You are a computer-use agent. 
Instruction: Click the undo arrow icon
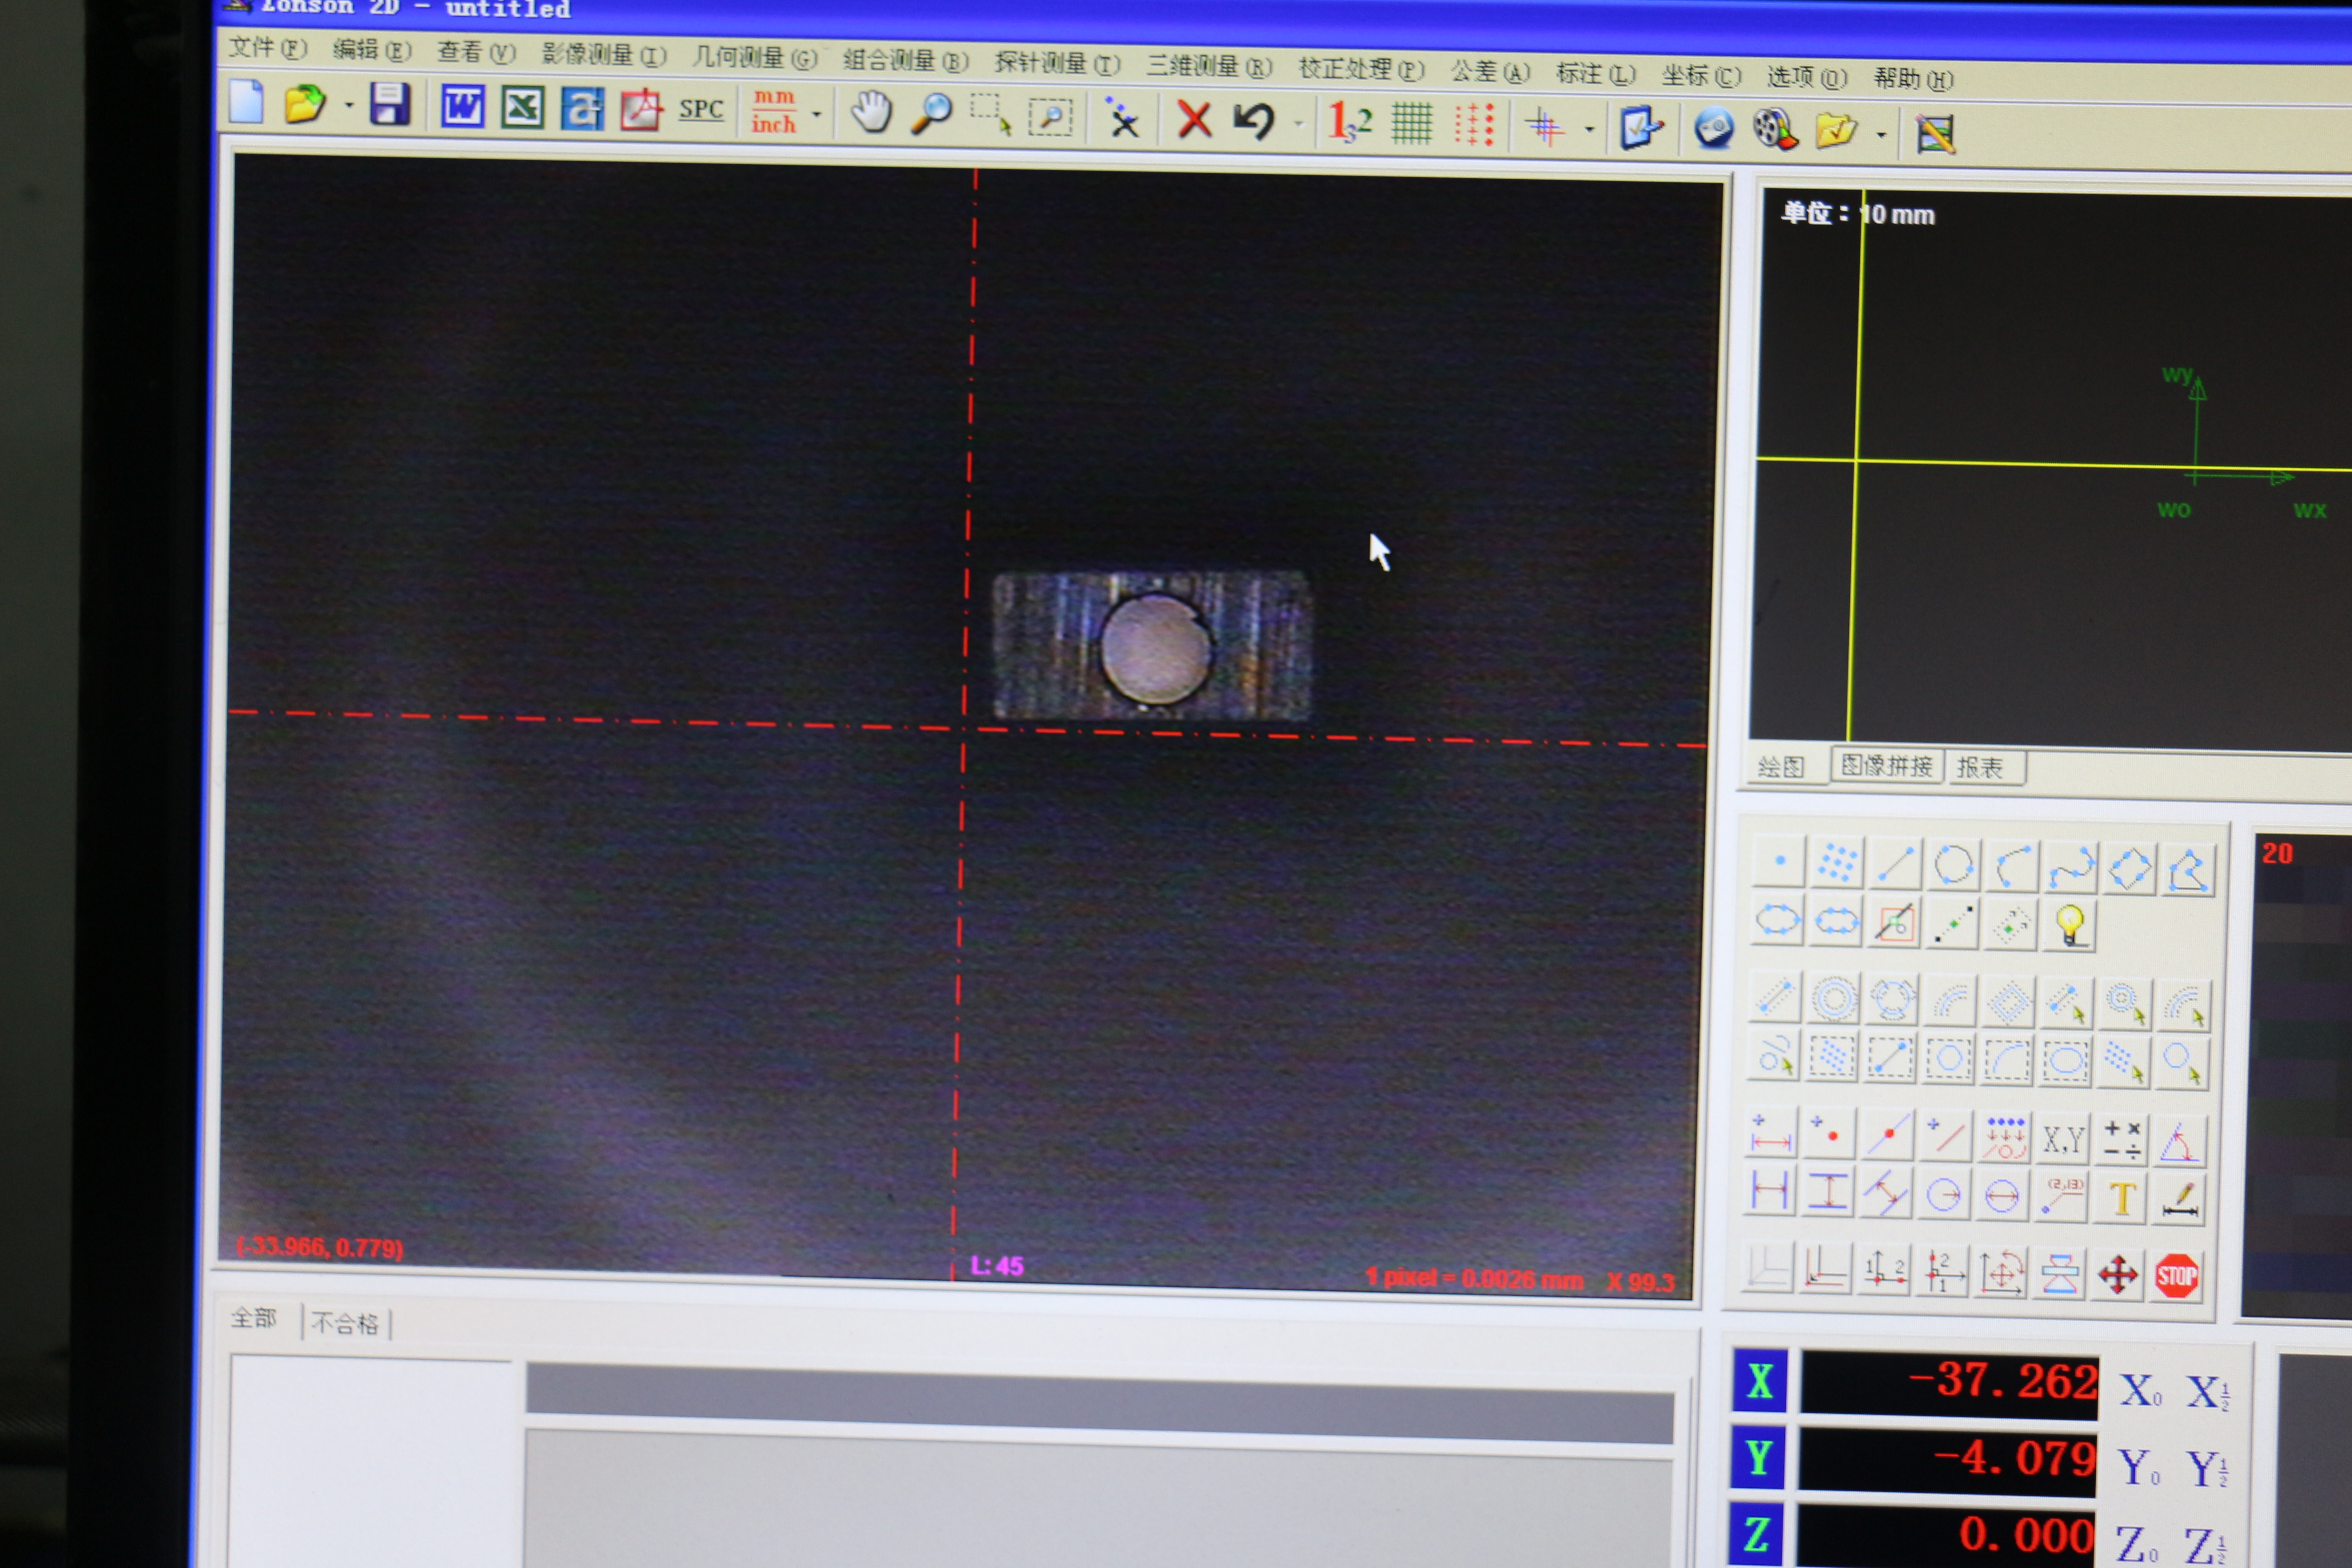[x=1254, y=121]
